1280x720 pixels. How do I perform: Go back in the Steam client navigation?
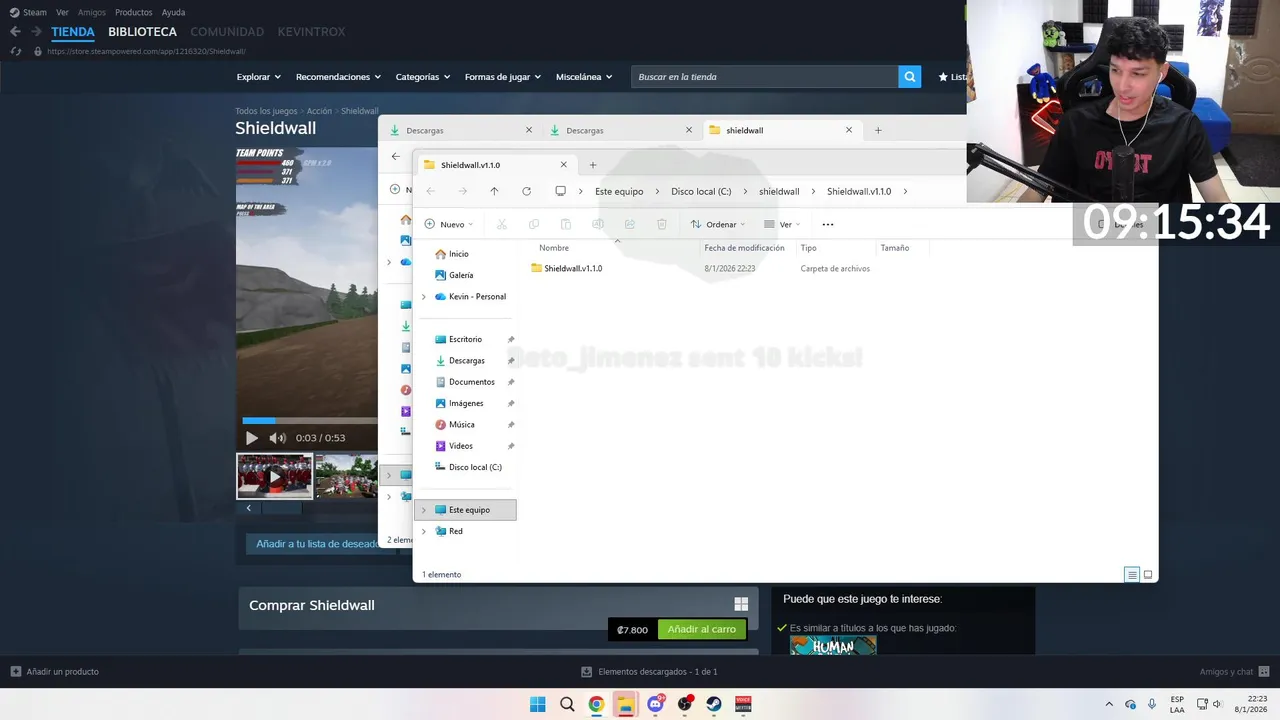[x=15, y=32]
